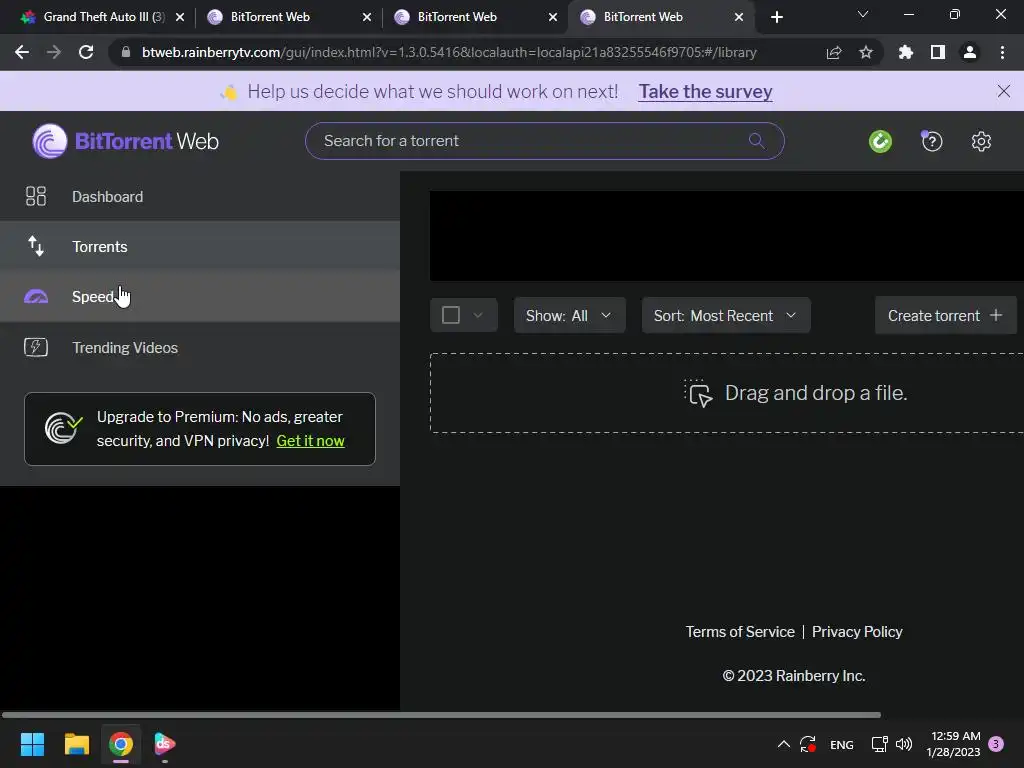Viewport: 1024px width, 768px height.
Task: Click the Trending Videos lightning icon
Action: [36, 347]
